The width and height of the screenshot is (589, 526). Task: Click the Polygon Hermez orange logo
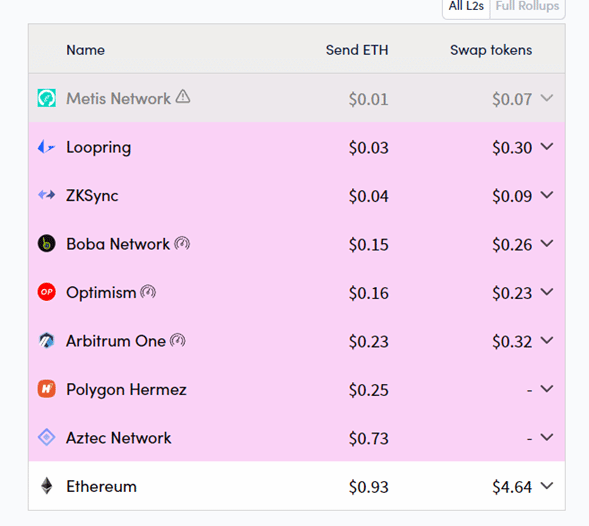click(47, 389)
